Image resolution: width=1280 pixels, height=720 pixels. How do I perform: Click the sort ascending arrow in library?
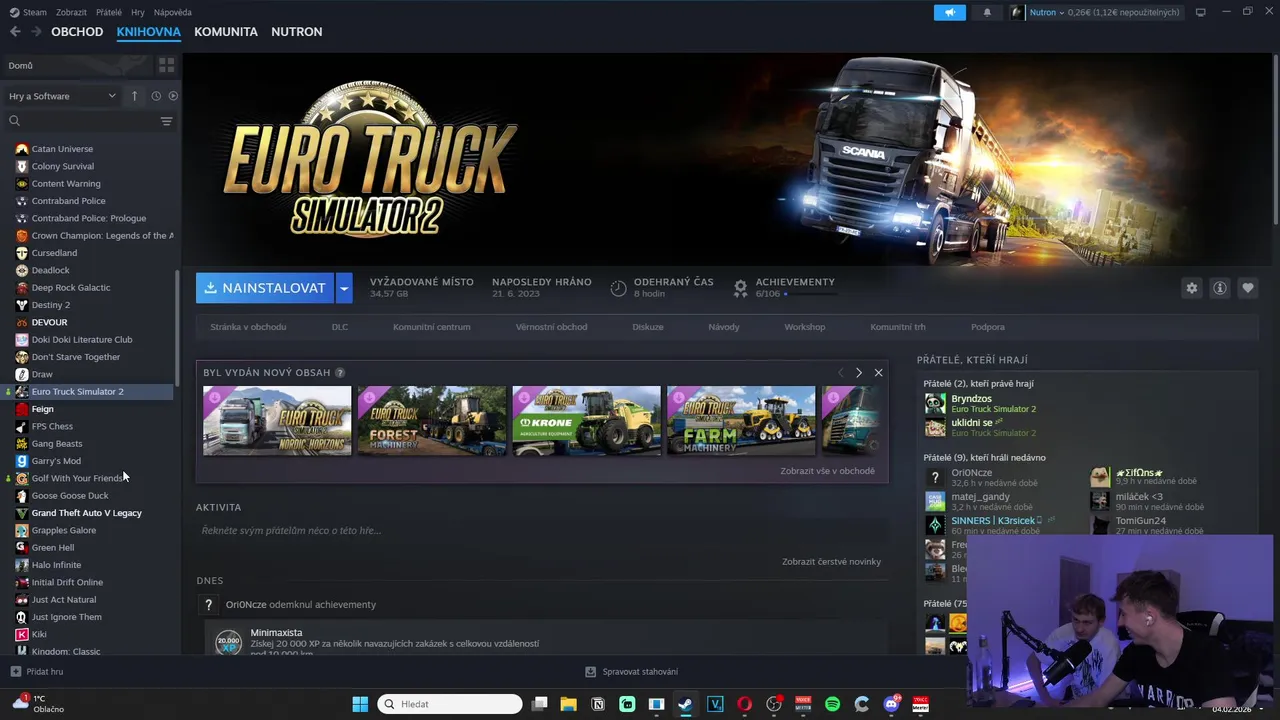pos(134,96)
